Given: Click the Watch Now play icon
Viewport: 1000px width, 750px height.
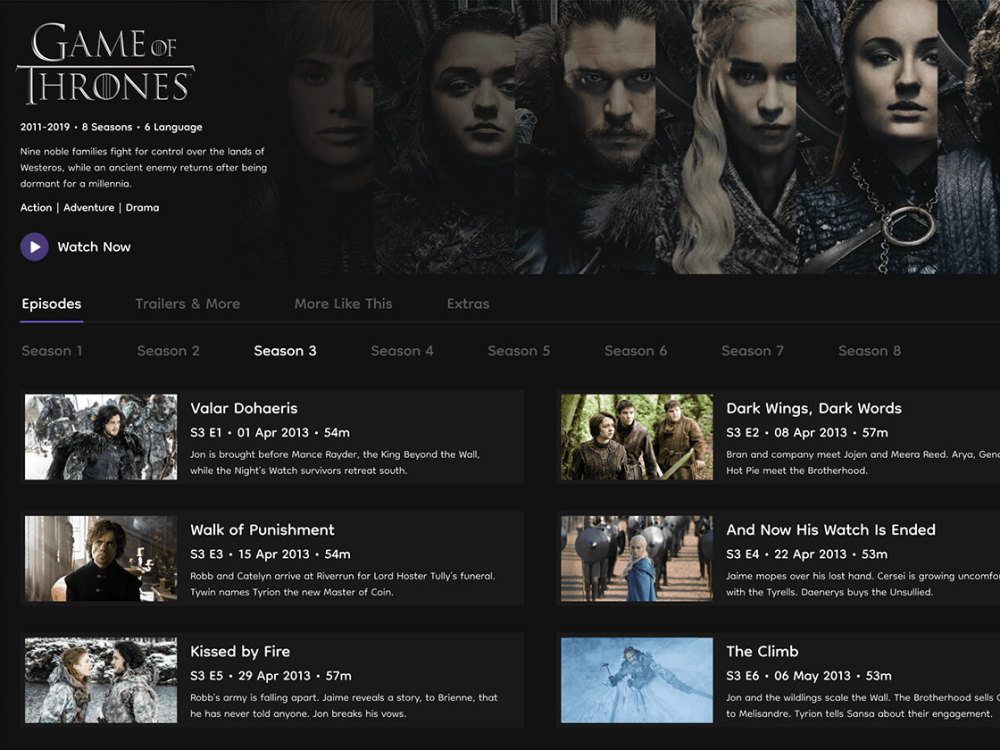Looking at the screenshot, I should coord(32,246).
